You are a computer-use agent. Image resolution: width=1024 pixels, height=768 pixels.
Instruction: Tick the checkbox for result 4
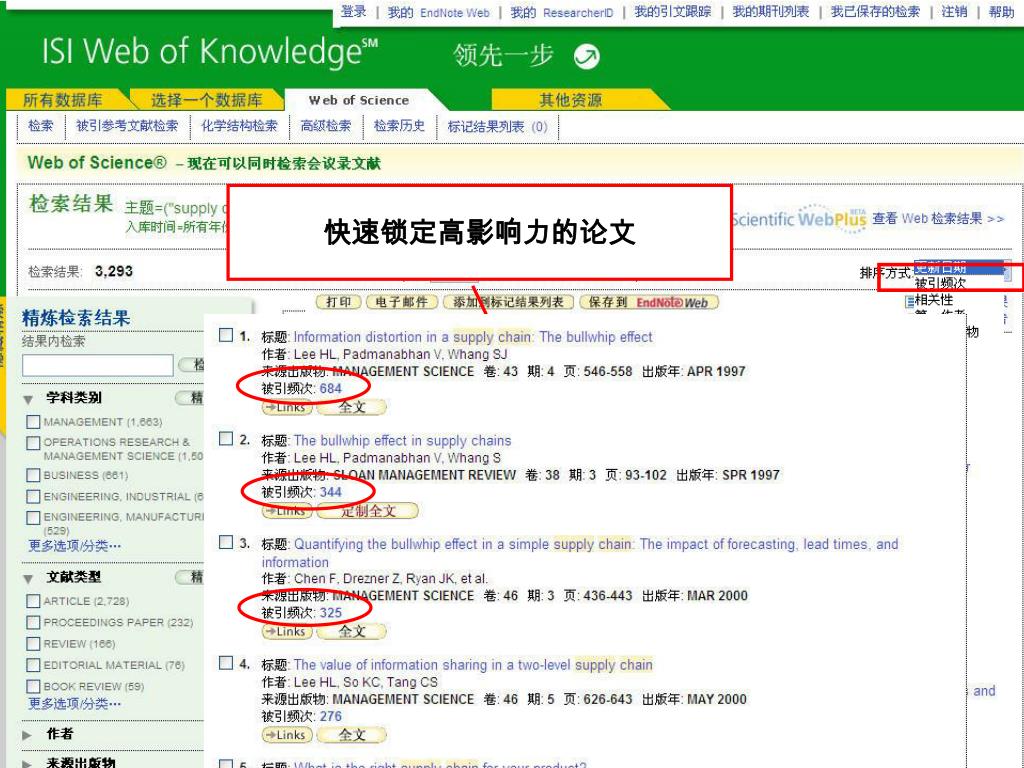coord(225,663)
